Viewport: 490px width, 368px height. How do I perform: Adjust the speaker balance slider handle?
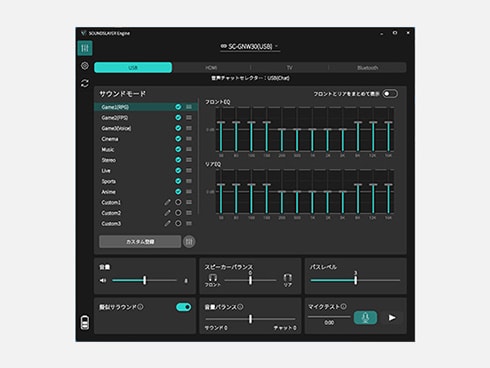coord(250,280)
